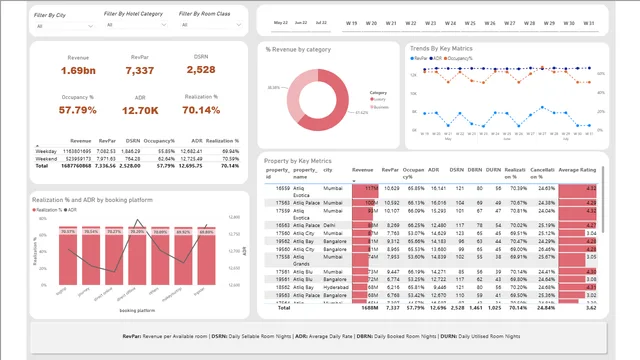Image resolution: width=640 pixels, height=360 pixels.
Task: Select week W 25 in slicer
Action: 470,23
